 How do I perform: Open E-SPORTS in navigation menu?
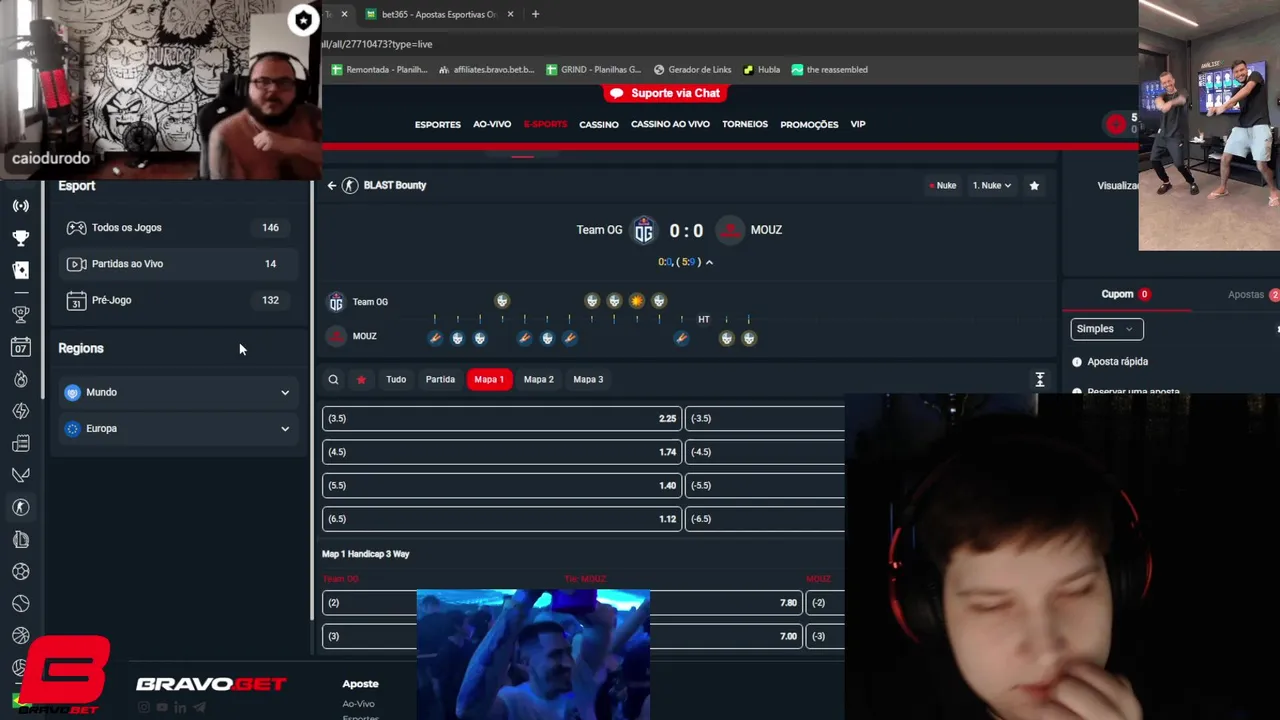click(x=545, y=124)
